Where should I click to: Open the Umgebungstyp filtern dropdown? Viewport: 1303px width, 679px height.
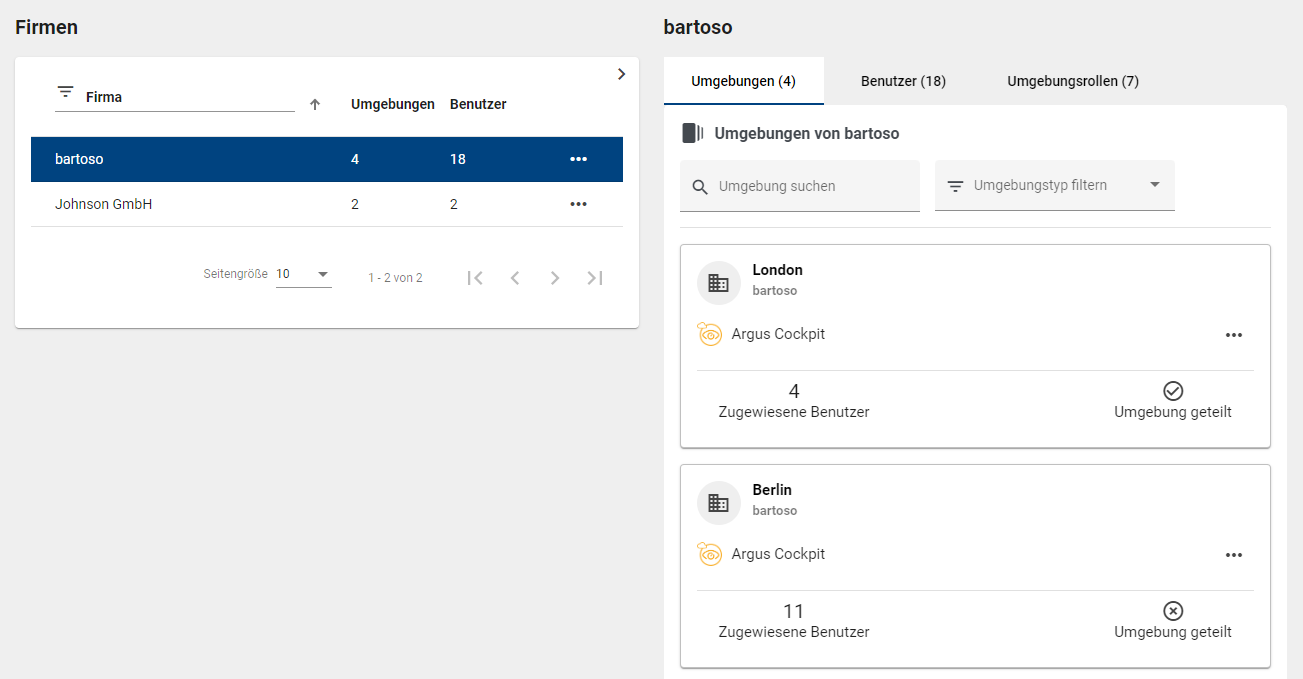[x=1054, y=186]
